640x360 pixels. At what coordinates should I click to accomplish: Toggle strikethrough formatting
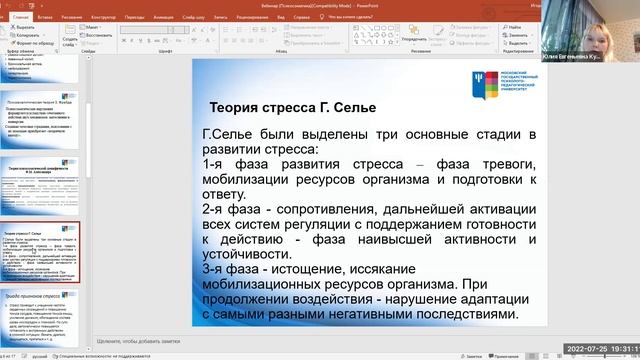pos(157,41)
